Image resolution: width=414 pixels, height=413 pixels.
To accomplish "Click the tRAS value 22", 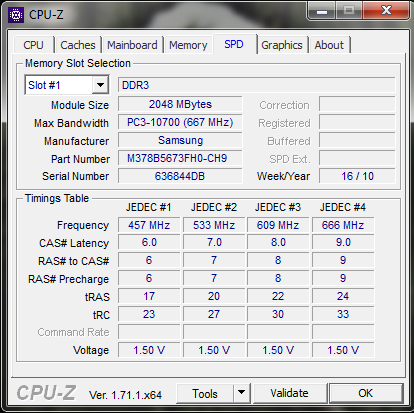I will [278, 296].
